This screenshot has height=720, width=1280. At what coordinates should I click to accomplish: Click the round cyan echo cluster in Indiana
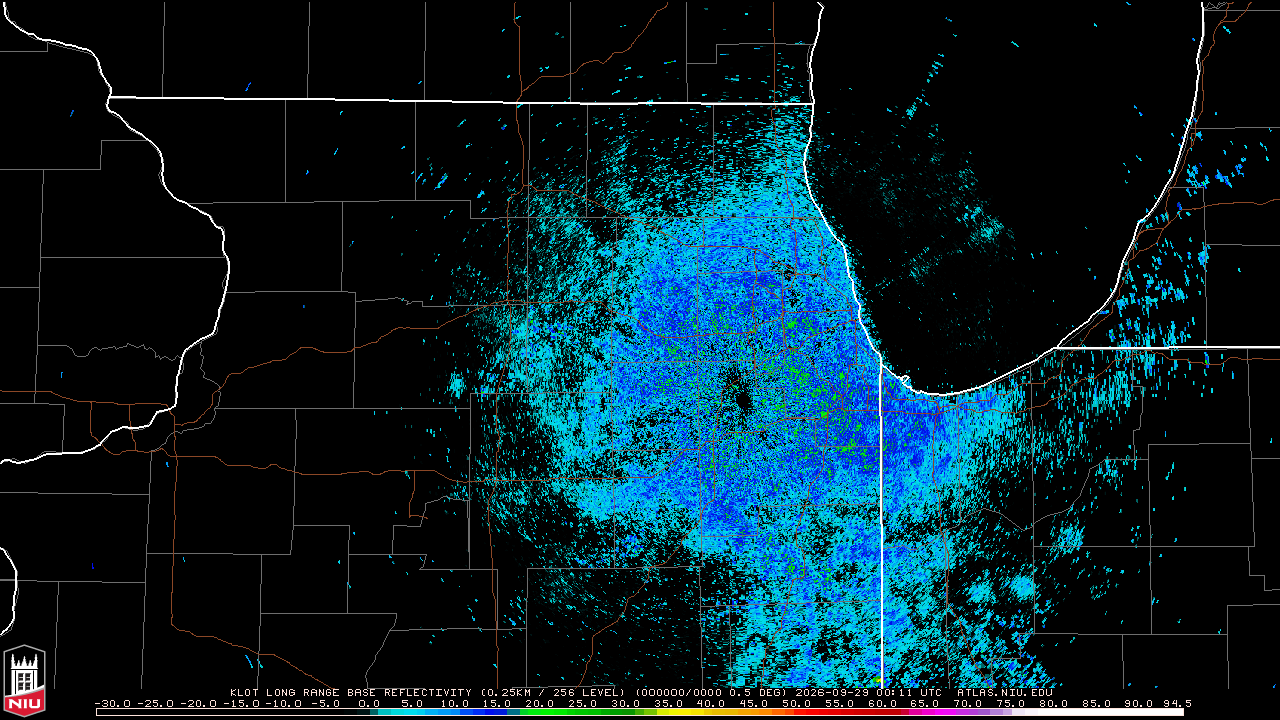point(1023,586)
